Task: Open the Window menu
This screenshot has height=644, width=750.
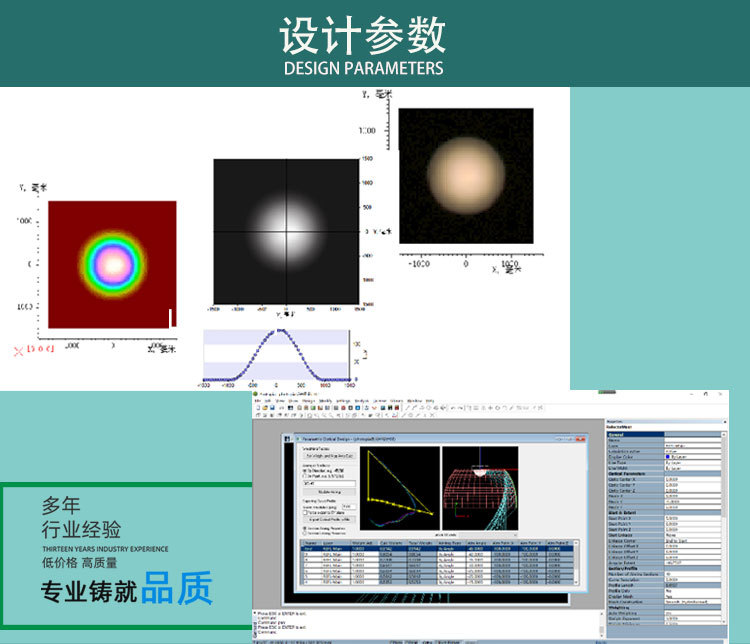Action: pos(414,401)
